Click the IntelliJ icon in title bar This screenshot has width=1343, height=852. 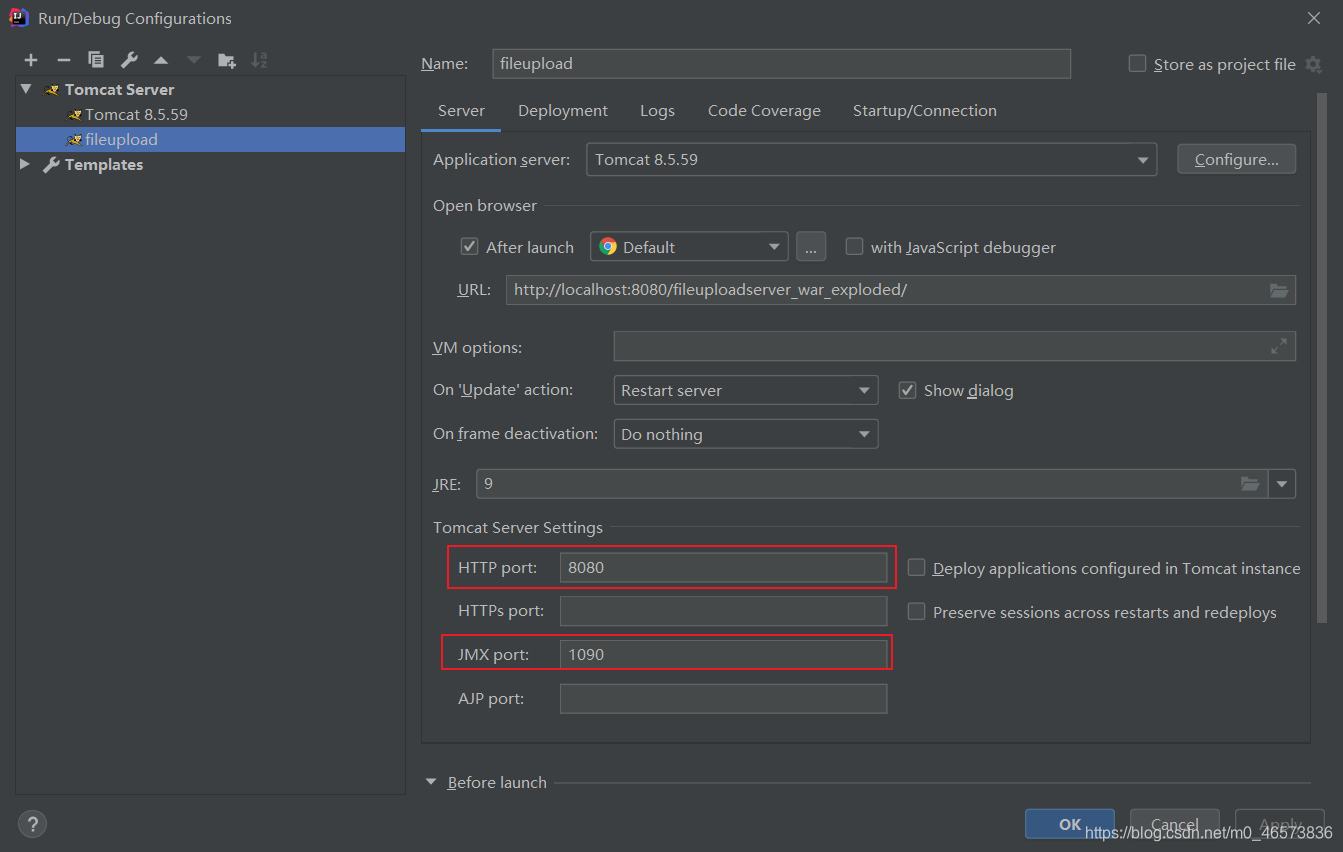pos(18,17)
